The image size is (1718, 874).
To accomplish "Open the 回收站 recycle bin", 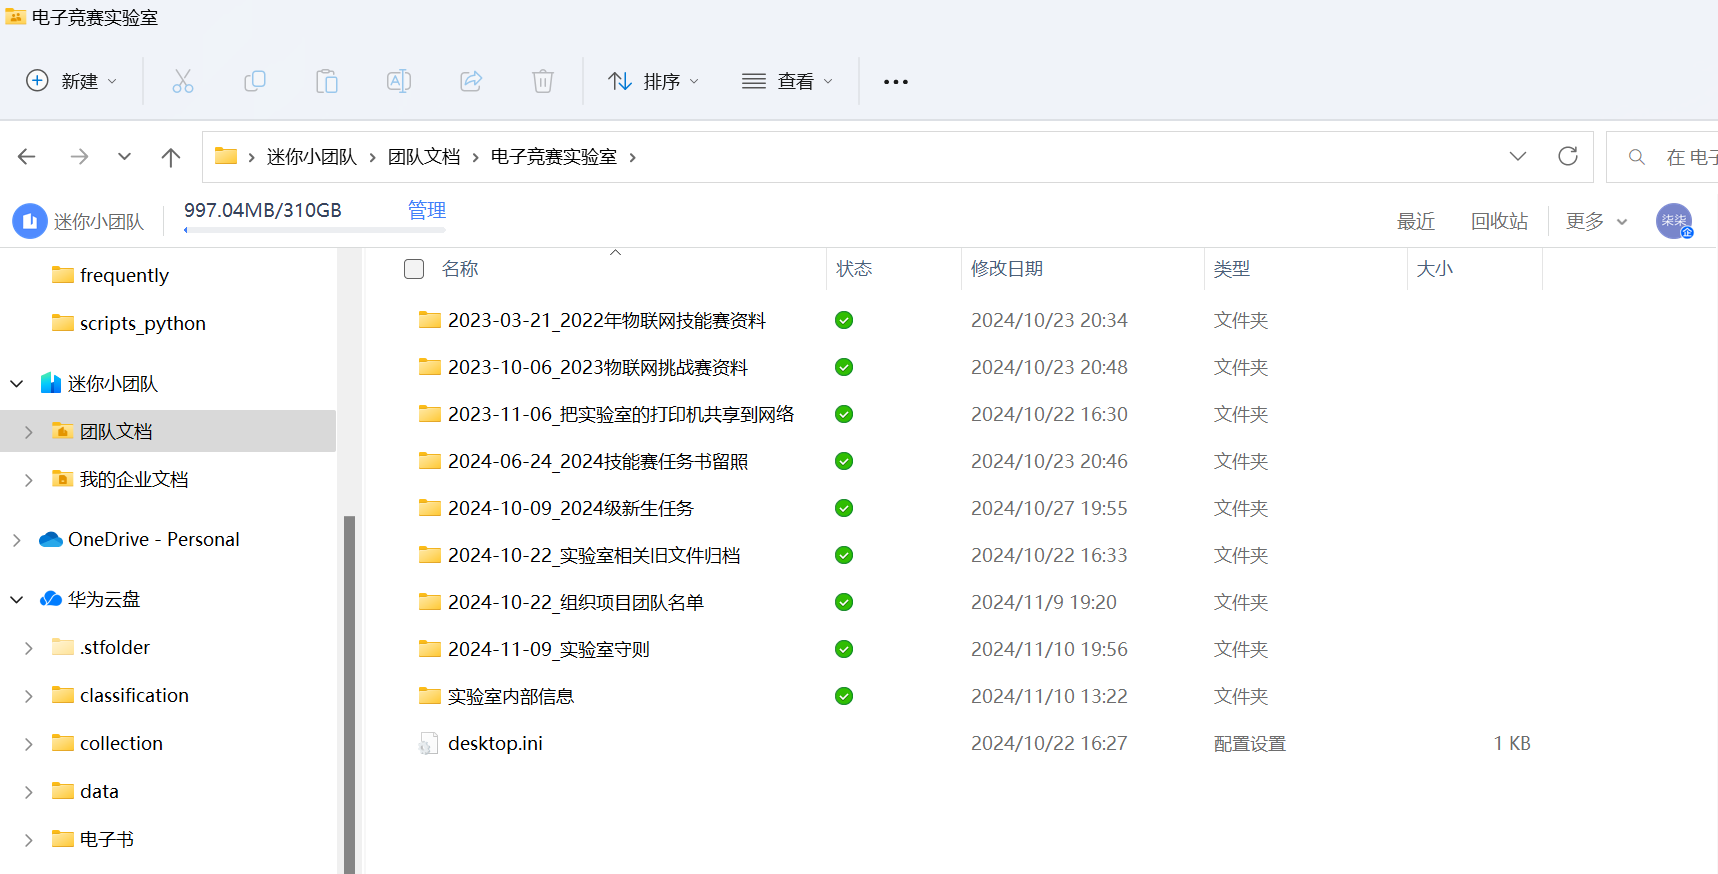I will [x=1499, y=221].
